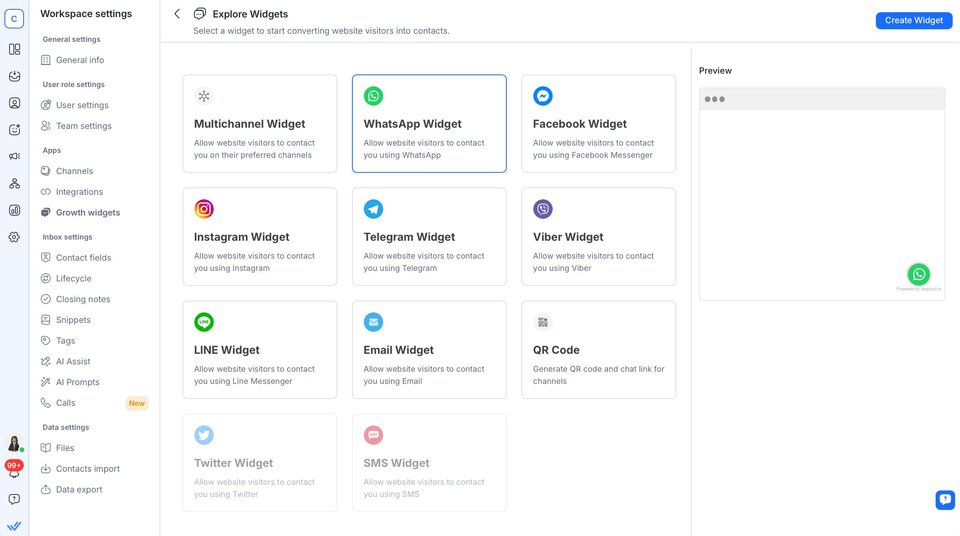
Task: Click the user profile photo avatar
Action: (x=14, y=443)
